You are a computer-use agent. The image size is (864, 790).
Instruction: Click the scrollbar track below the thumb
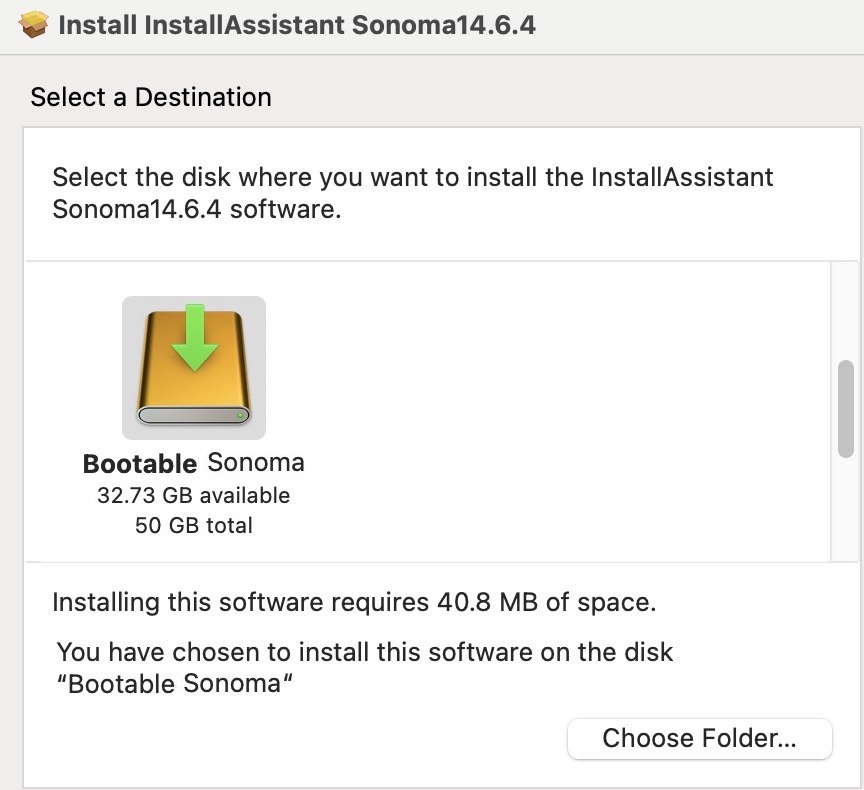pyautogui.click(x=846, y=510)
